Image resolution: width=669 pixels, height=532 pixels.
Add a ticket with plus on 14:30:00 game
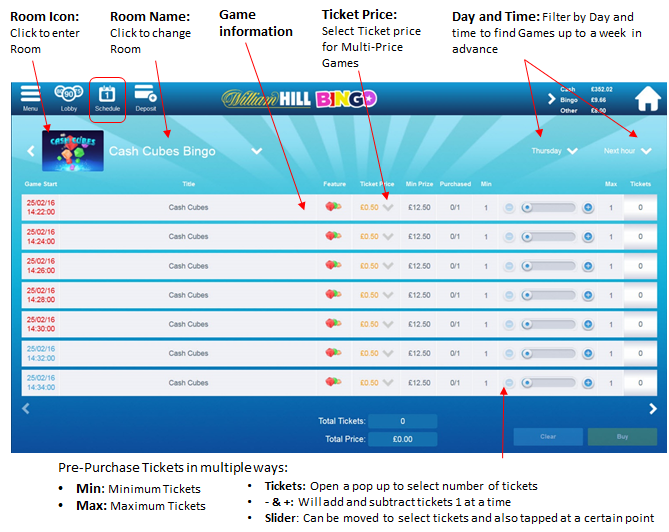(588, 325)
